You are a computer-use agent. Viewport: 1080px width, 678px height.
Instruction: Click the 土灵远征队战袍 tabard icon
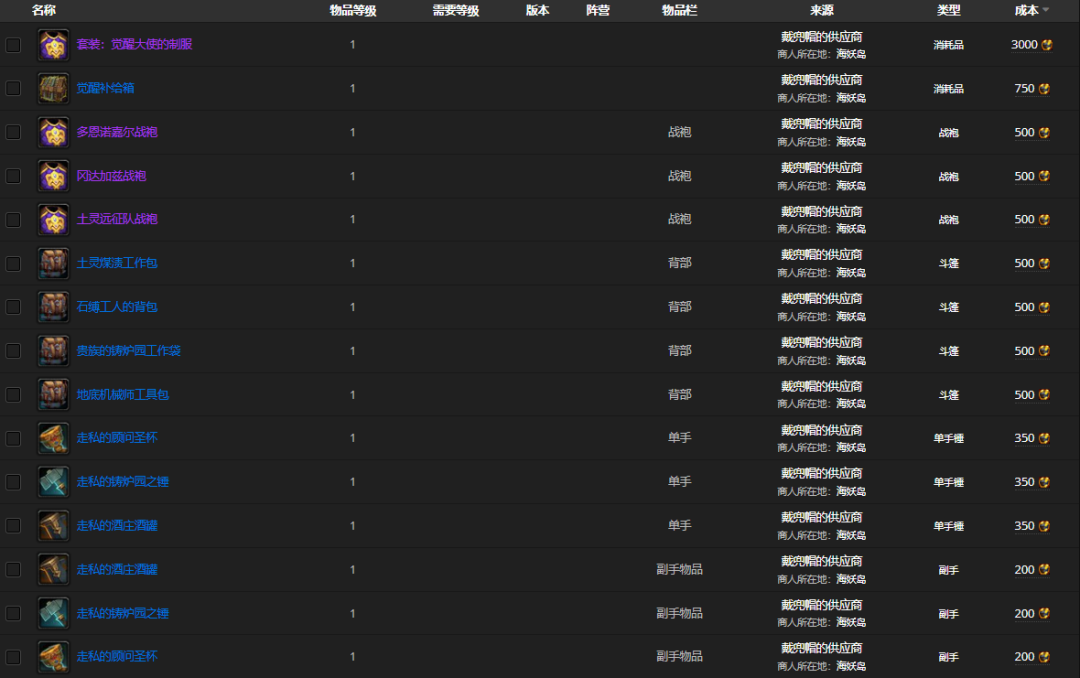[53, 220]
